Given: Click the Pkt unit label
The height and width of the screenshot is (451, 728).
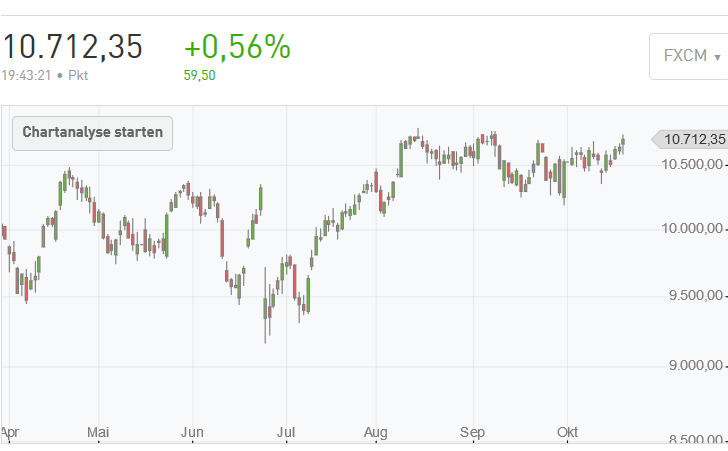Looking at the screenshot, I should pos(78,75).
